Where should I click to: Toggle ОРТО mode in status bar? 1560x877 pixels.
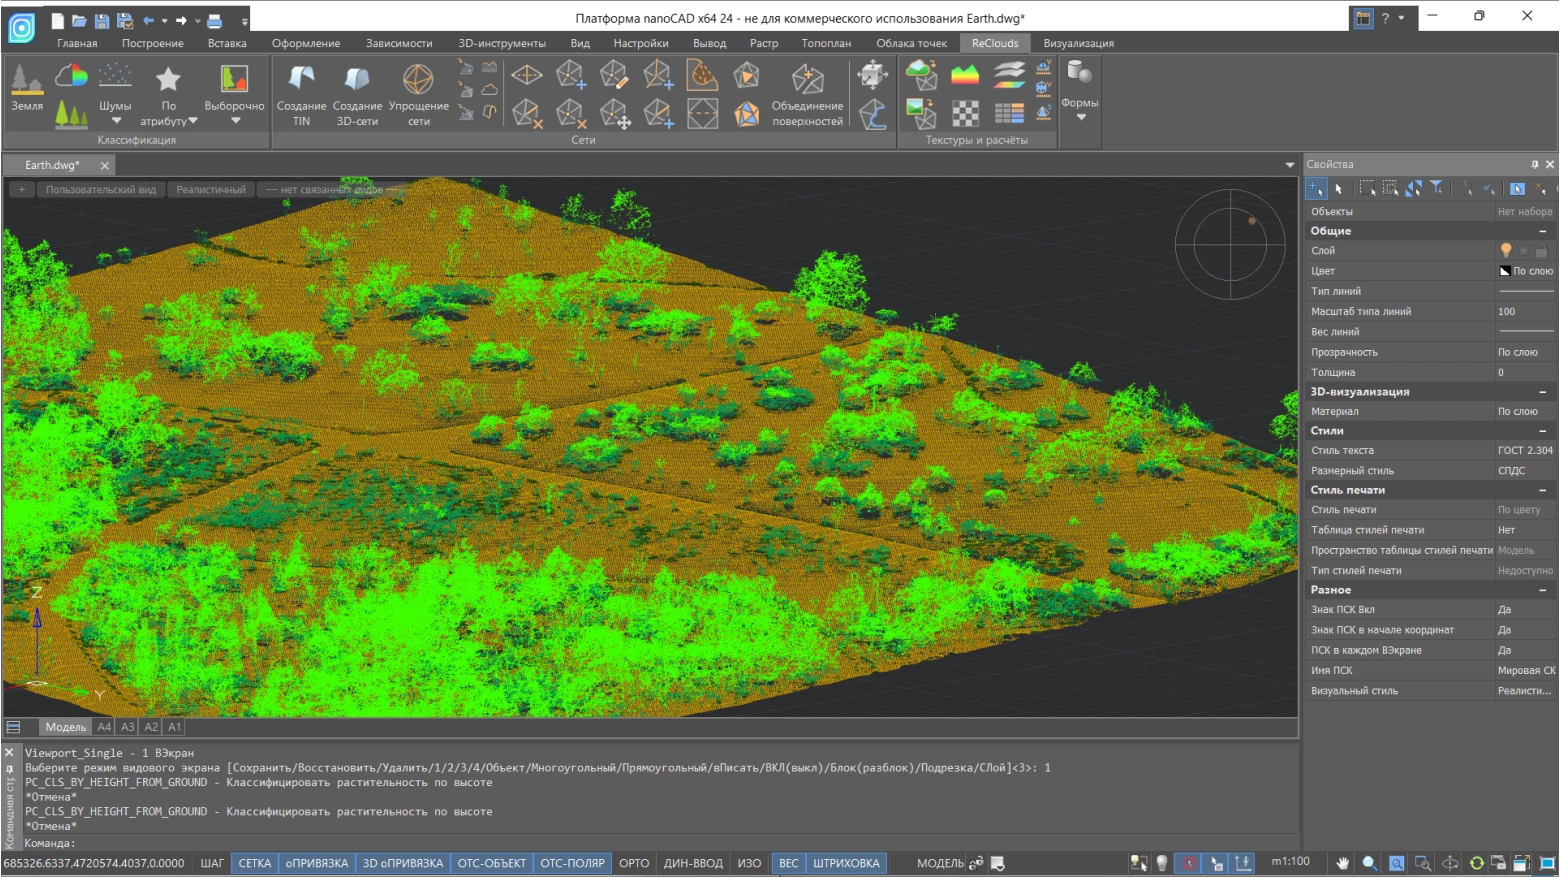(x=633, y=863)
